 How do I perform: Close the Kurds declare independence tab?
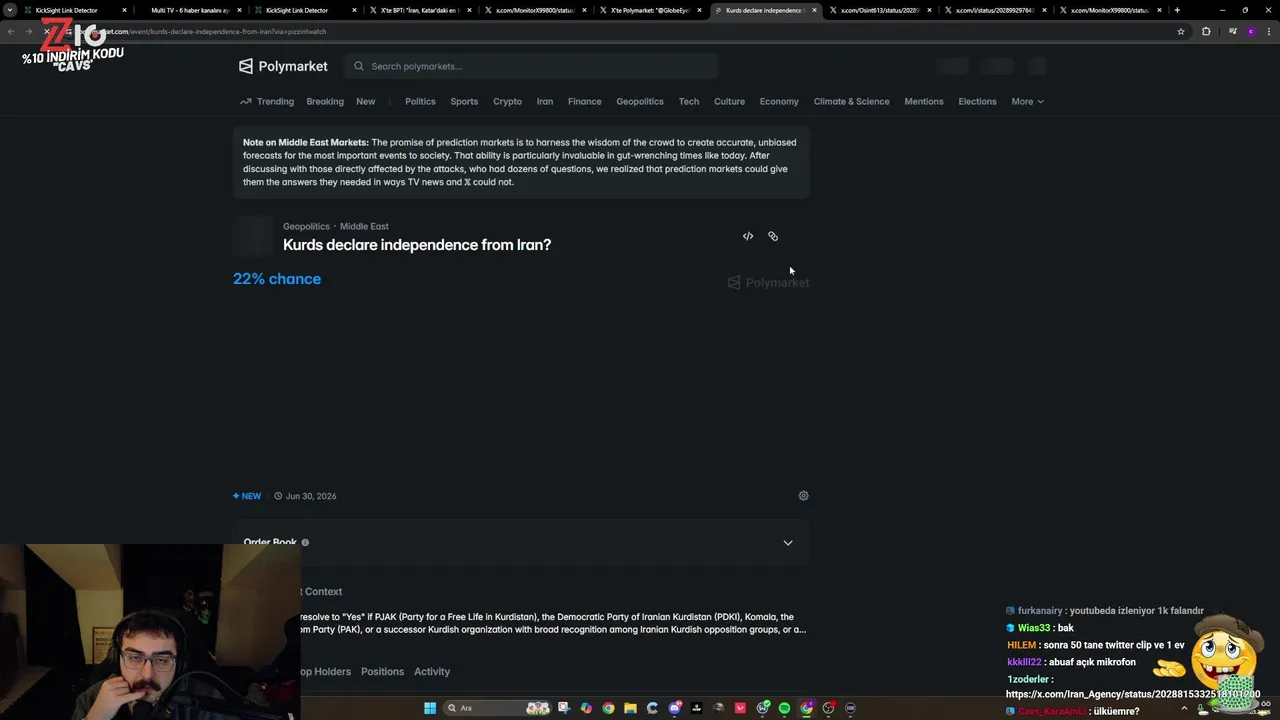pos(814,10)
